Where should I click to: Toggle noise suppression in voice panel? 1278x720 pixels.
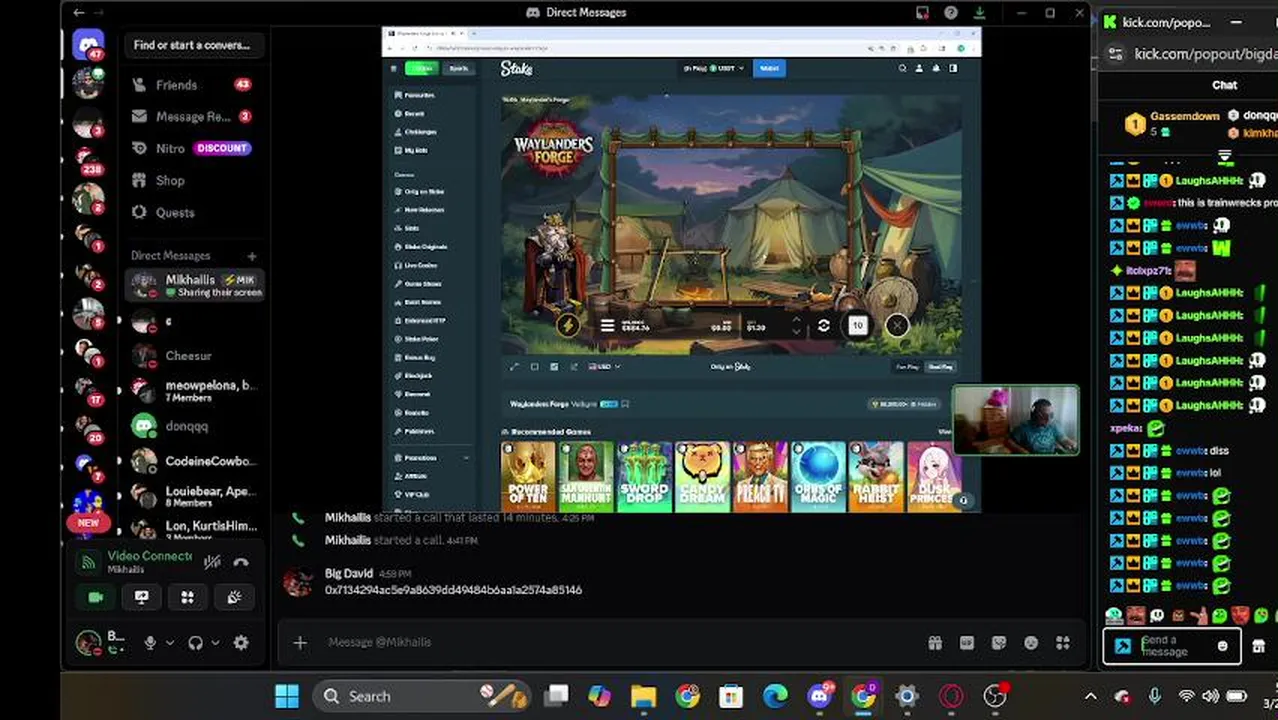pyautogui.click(x=212, y=562)
